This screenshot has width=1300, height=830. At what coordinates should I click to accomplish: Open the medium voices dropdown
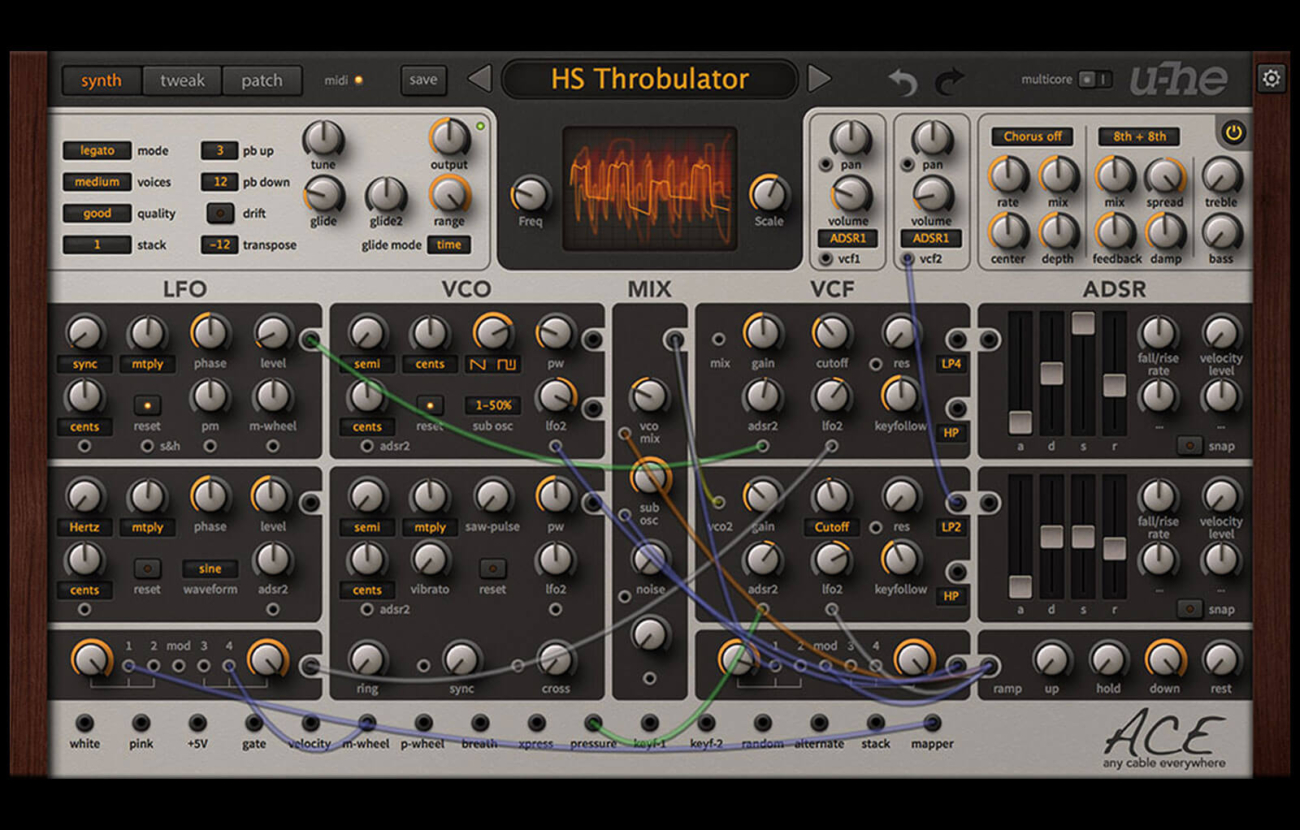click(x=97, y=182)
